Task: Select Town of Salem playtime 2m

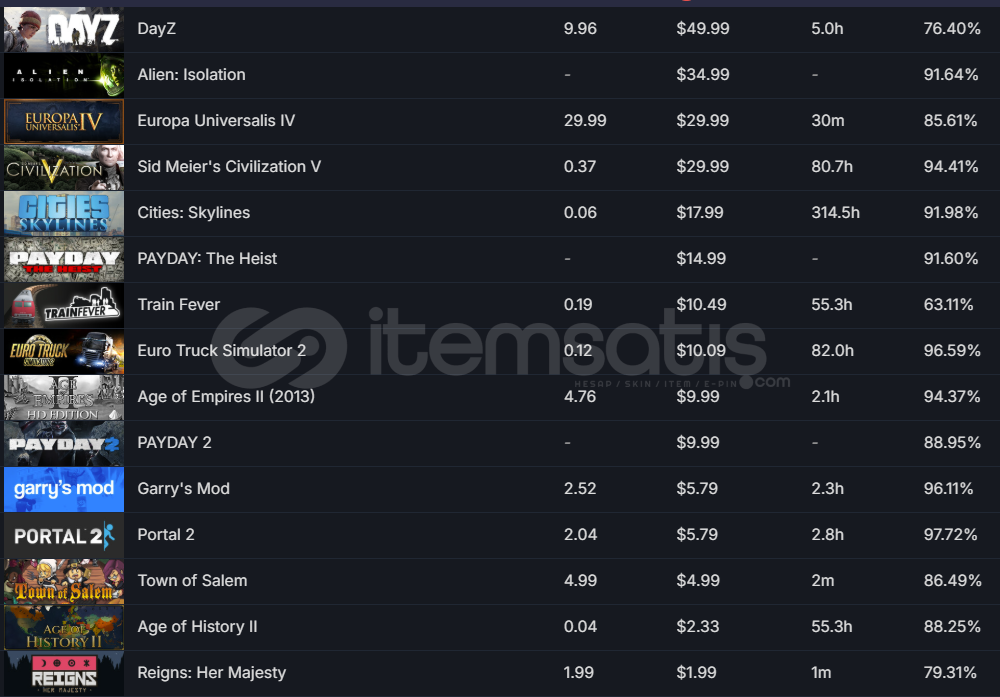Action: tap(823, 580)
